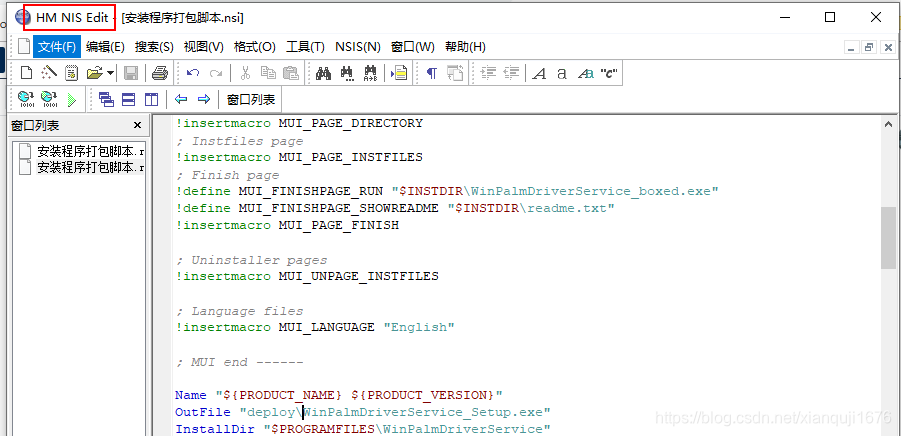This screenshot has width=901, height=436.
Task: Toggle word wrap icon
Action: 455,73
